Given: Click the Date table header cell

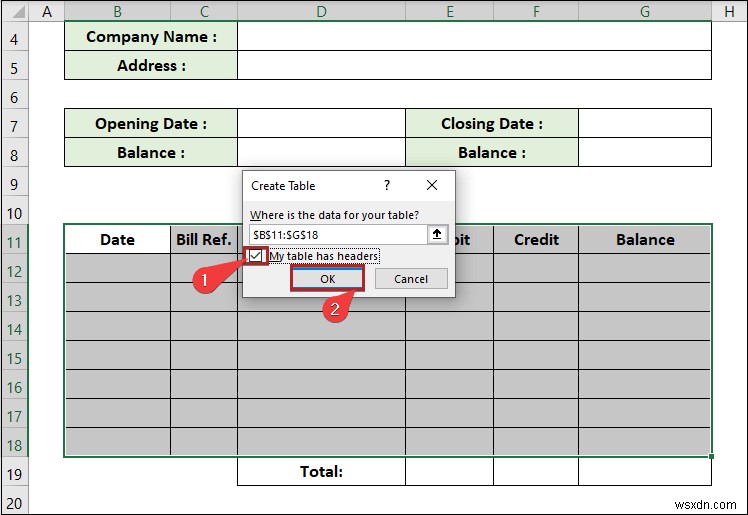Looking at the screenshot, I should [117, 239].
